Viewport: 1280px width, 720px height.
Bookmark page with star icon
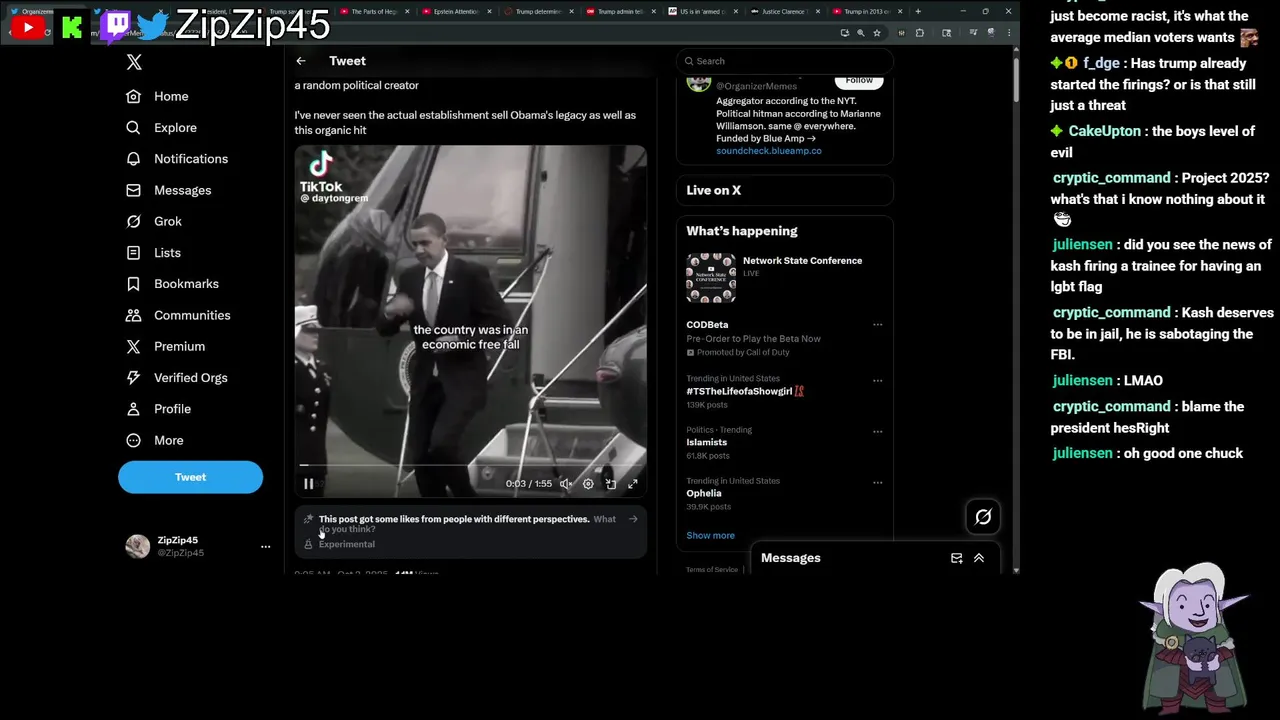click(x=877, y=33)
